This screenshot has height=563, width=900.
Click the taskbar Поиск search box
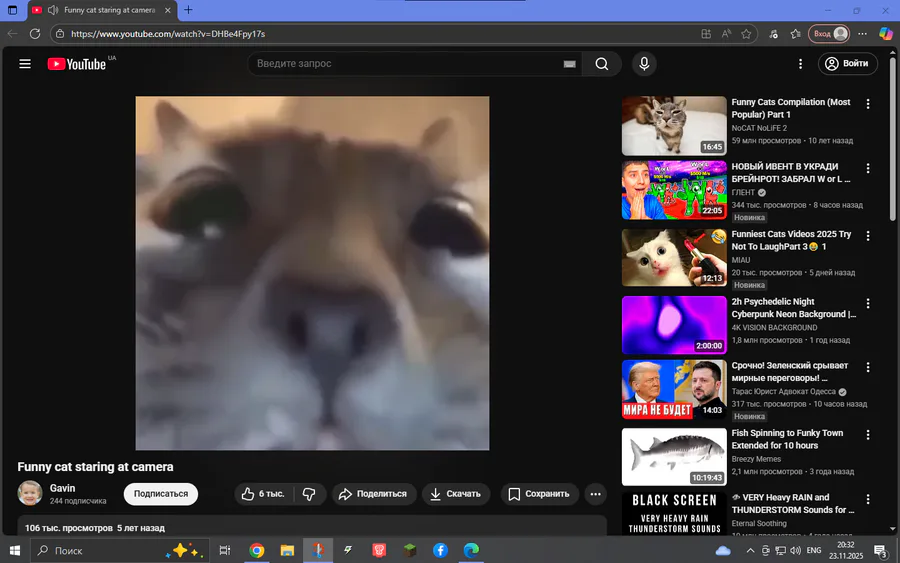coord(118,550)
